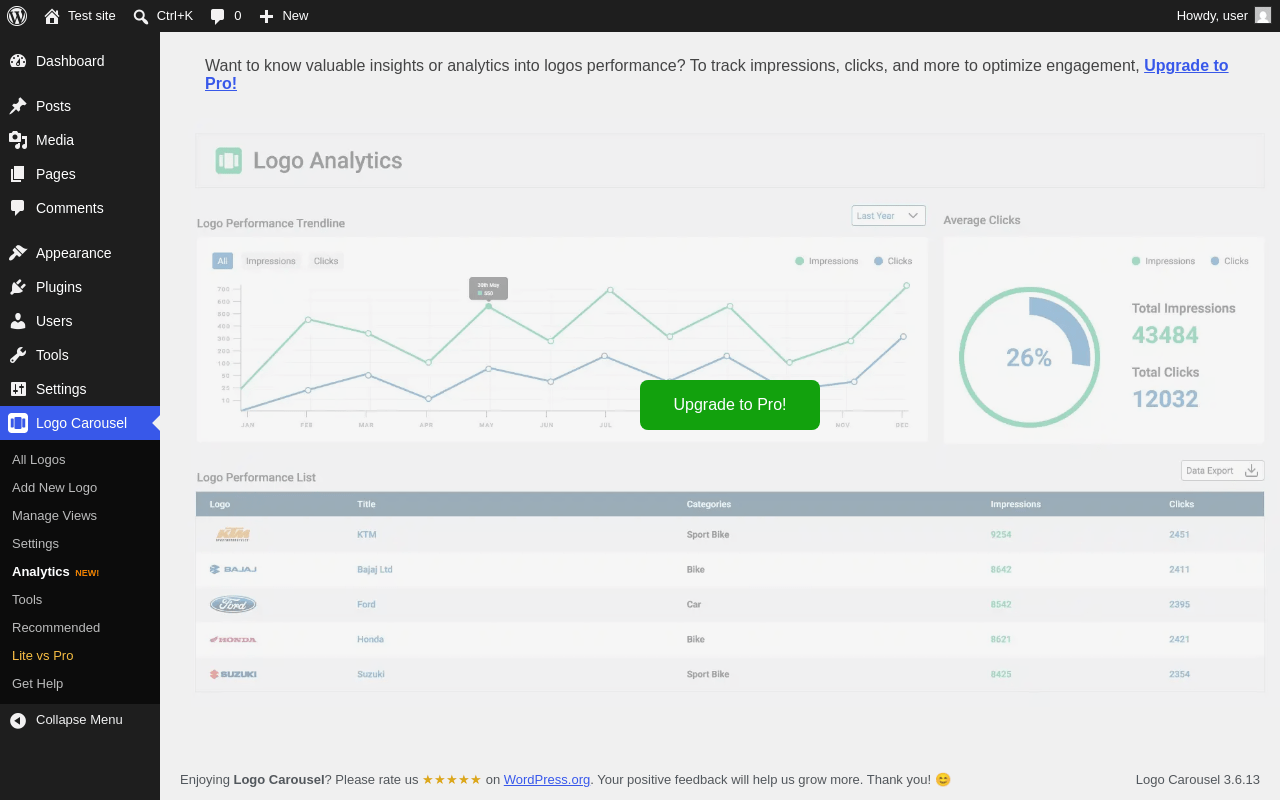Click the Logo Carousel plugin icon in the sidebar
Screen dimensions: 1280x800
18,423
